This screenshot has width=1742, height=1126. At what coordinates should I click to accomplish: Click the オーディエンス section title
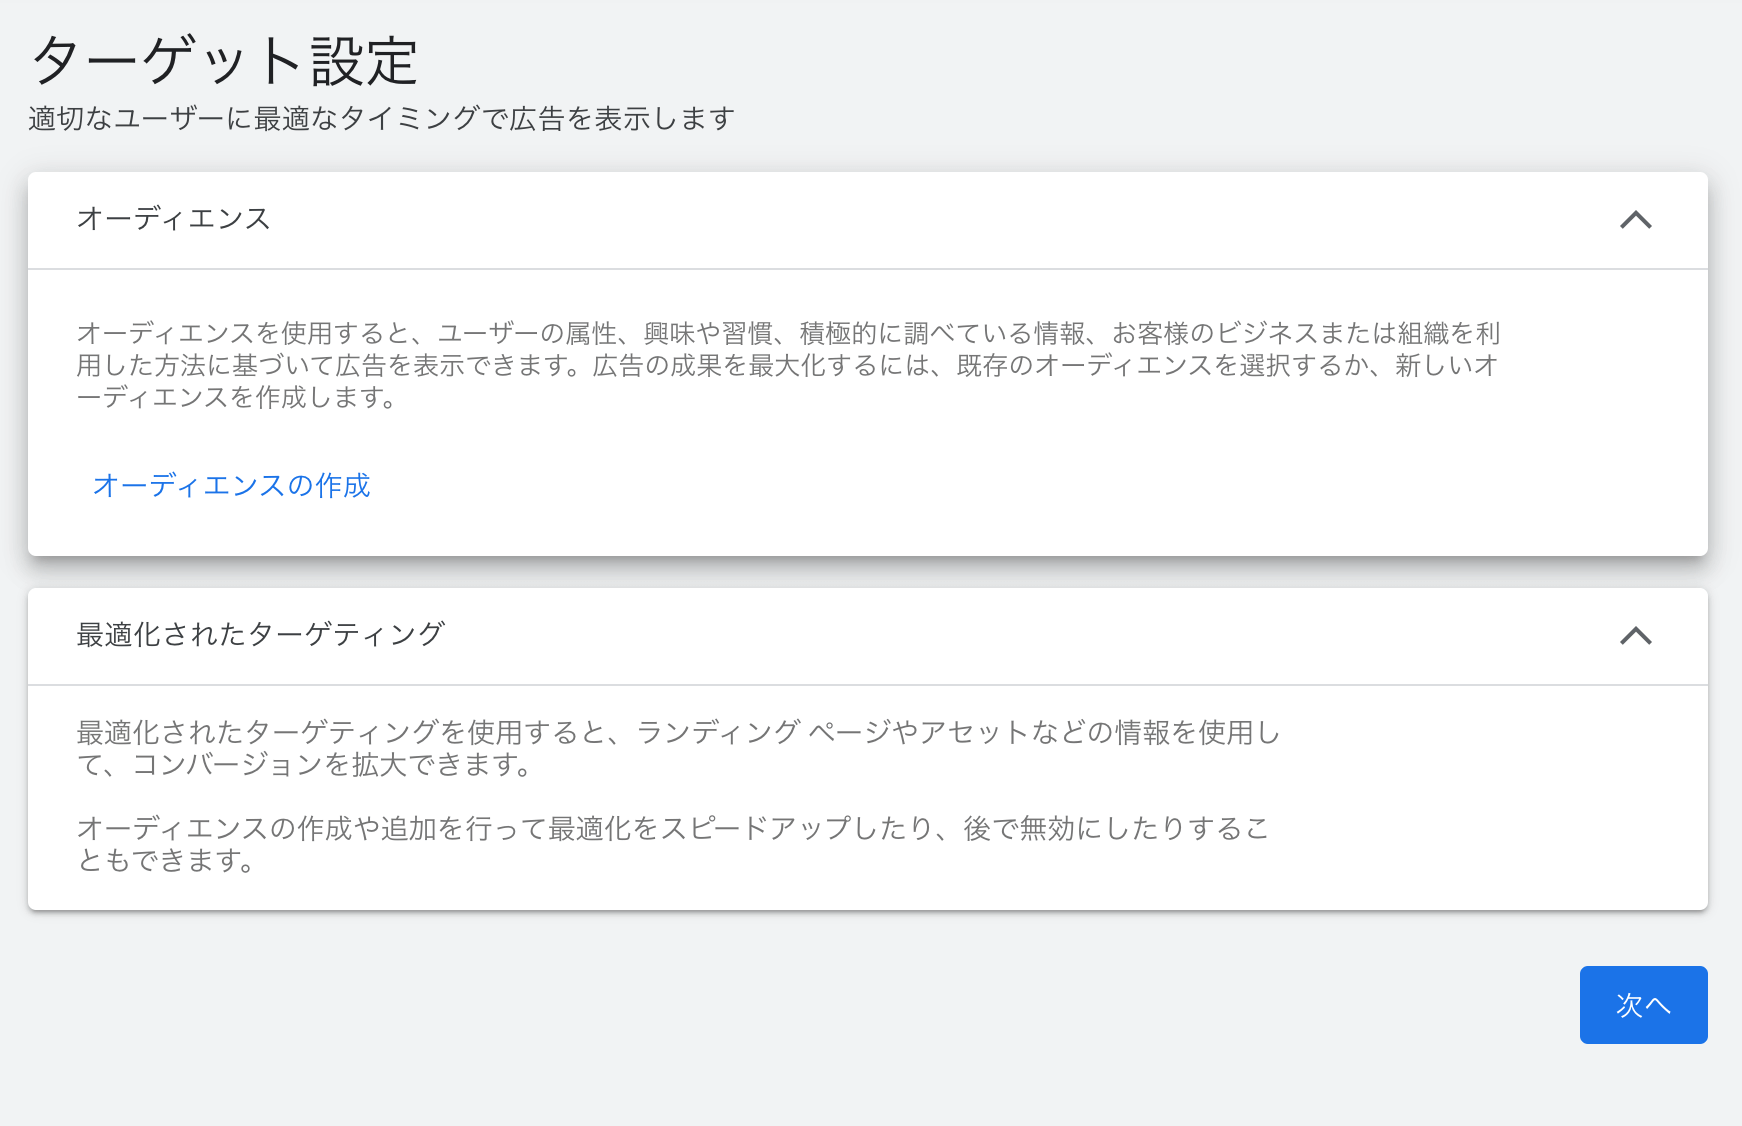pos(174,219)
